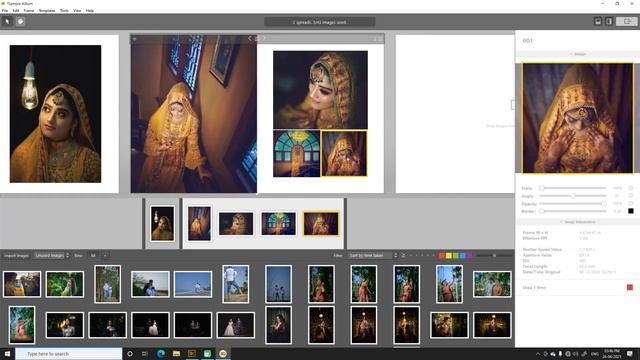Adjust the Opacity slider
The height and width of the screenshot is (360, 640).
point(573,203)
